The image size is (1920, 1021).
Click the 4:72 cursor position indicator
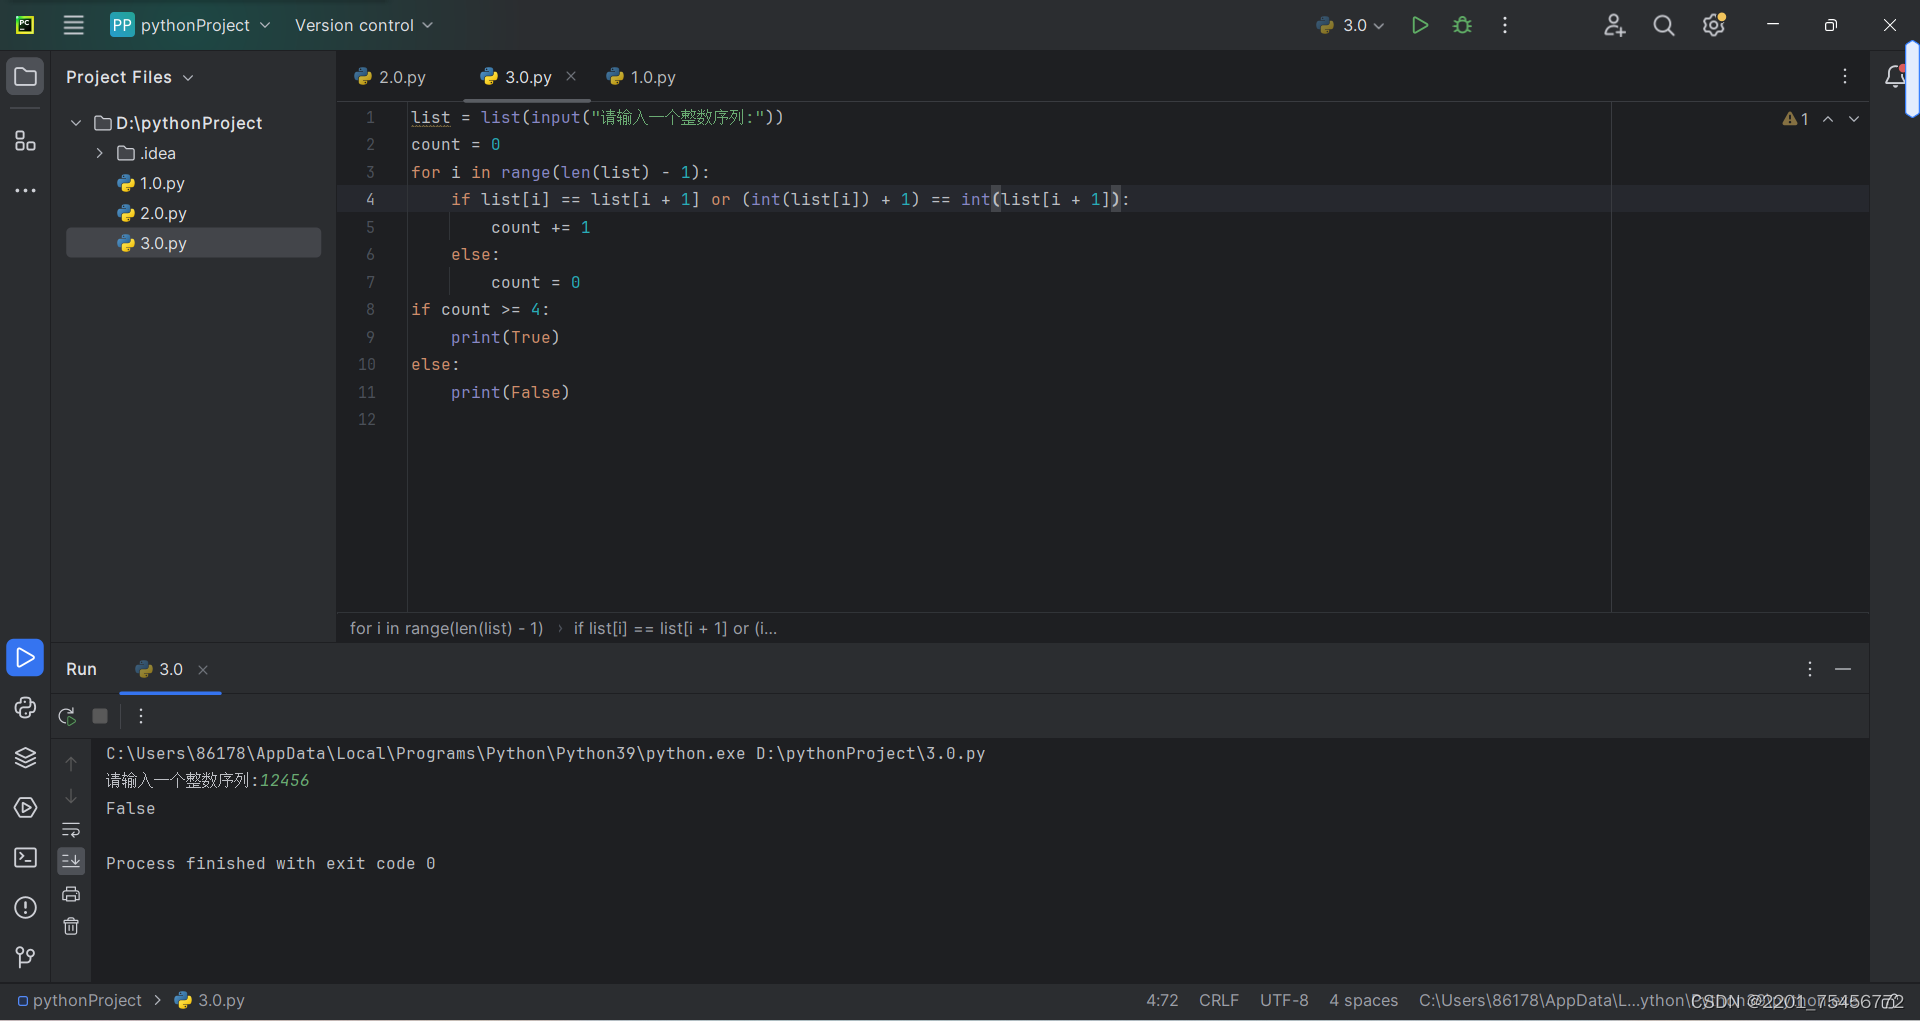point(1162,1000)
